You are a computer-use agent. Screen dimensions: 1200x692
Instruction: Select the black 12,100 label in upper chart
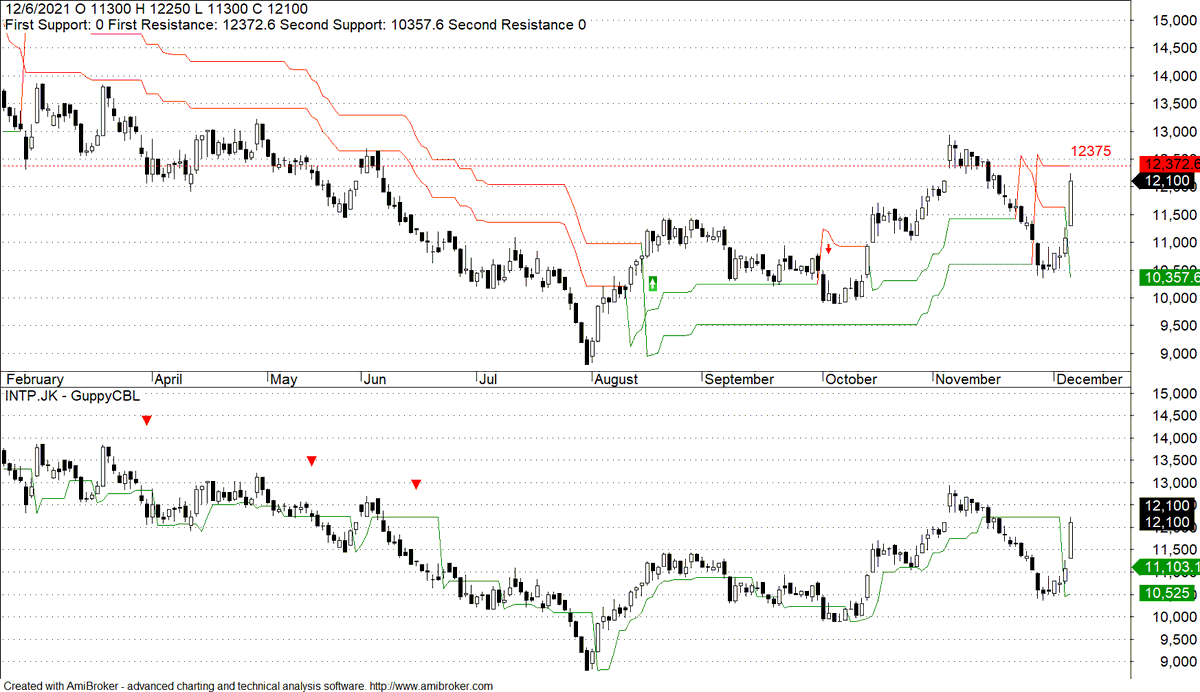tap(1168, 181)
